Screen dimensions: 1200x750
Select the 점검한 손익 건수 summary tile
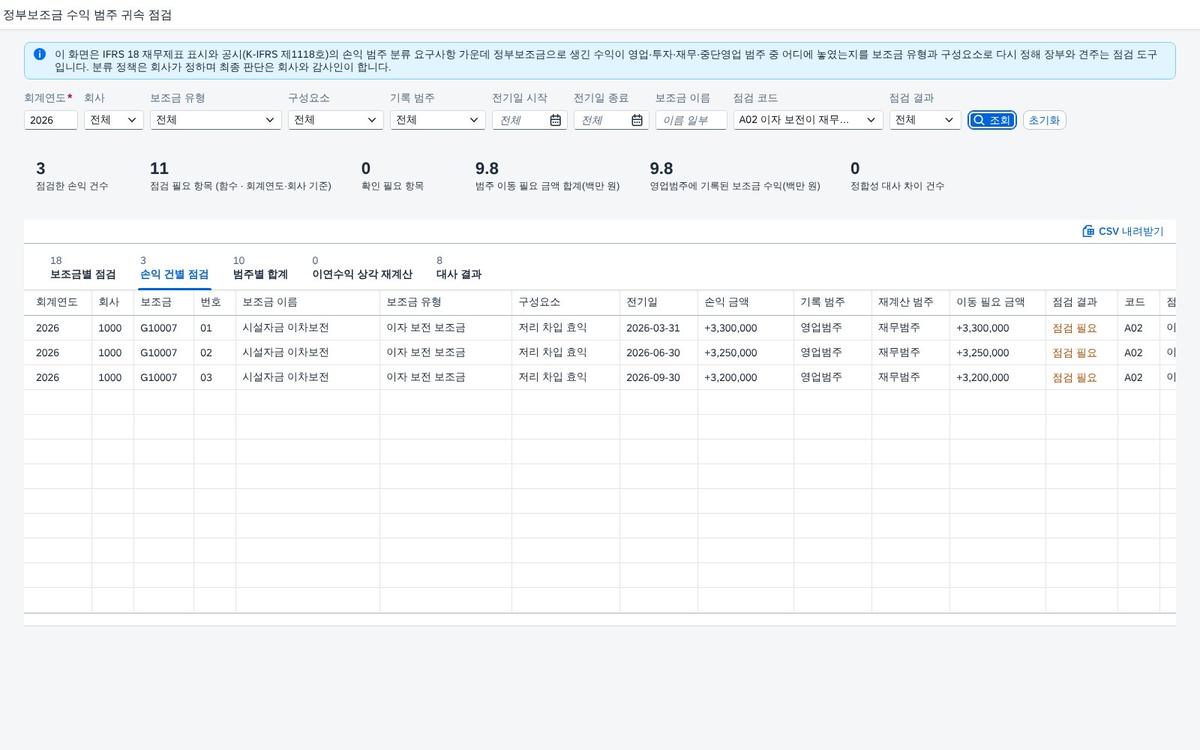click(72, 176)
